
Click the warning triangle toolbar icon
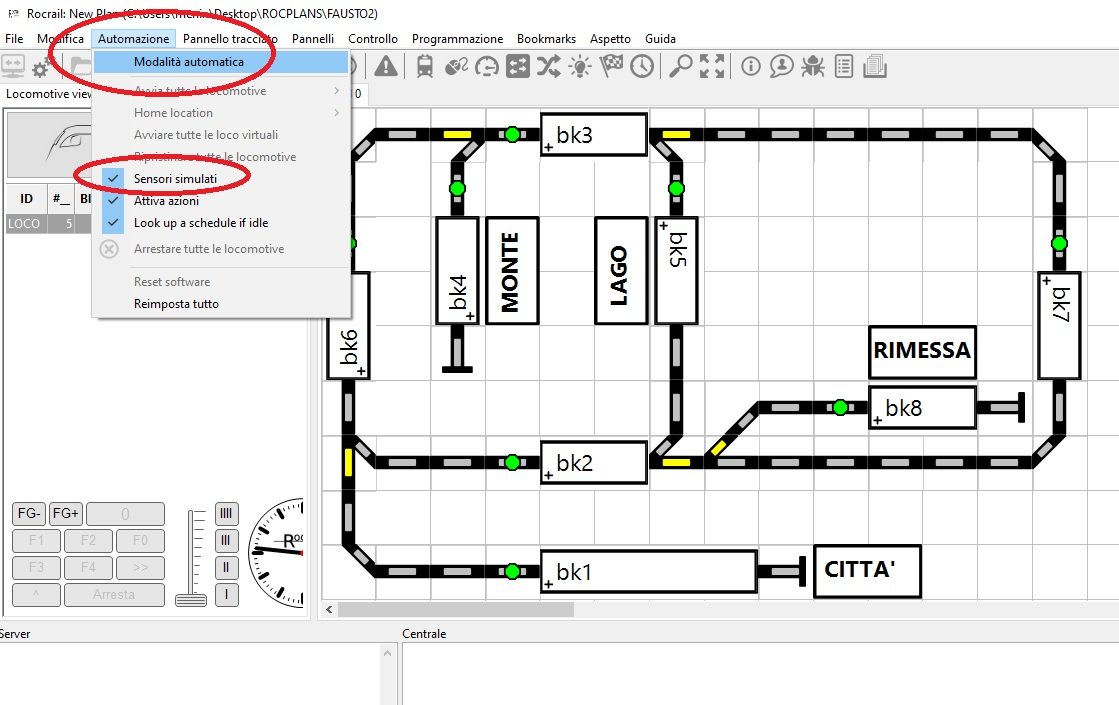click(386, 67)
